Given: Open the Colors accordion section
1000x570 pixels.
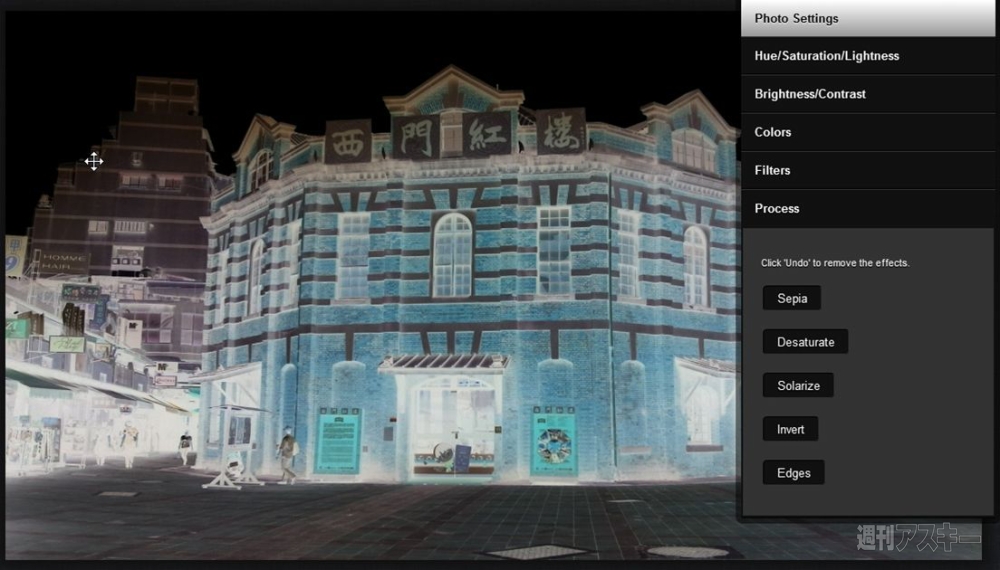Looking at the screenshot, I should coord(867,132).
